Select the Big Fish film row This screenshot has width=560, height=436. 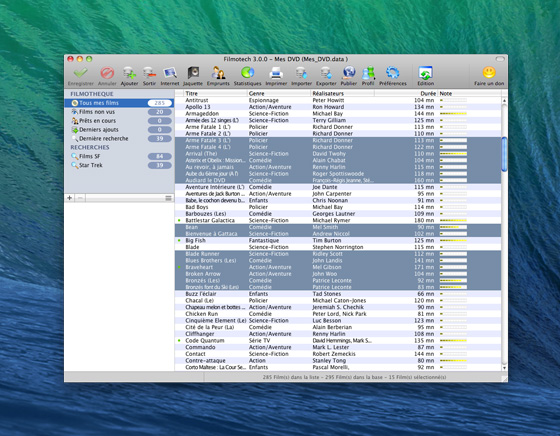click(x=338, y=240)
